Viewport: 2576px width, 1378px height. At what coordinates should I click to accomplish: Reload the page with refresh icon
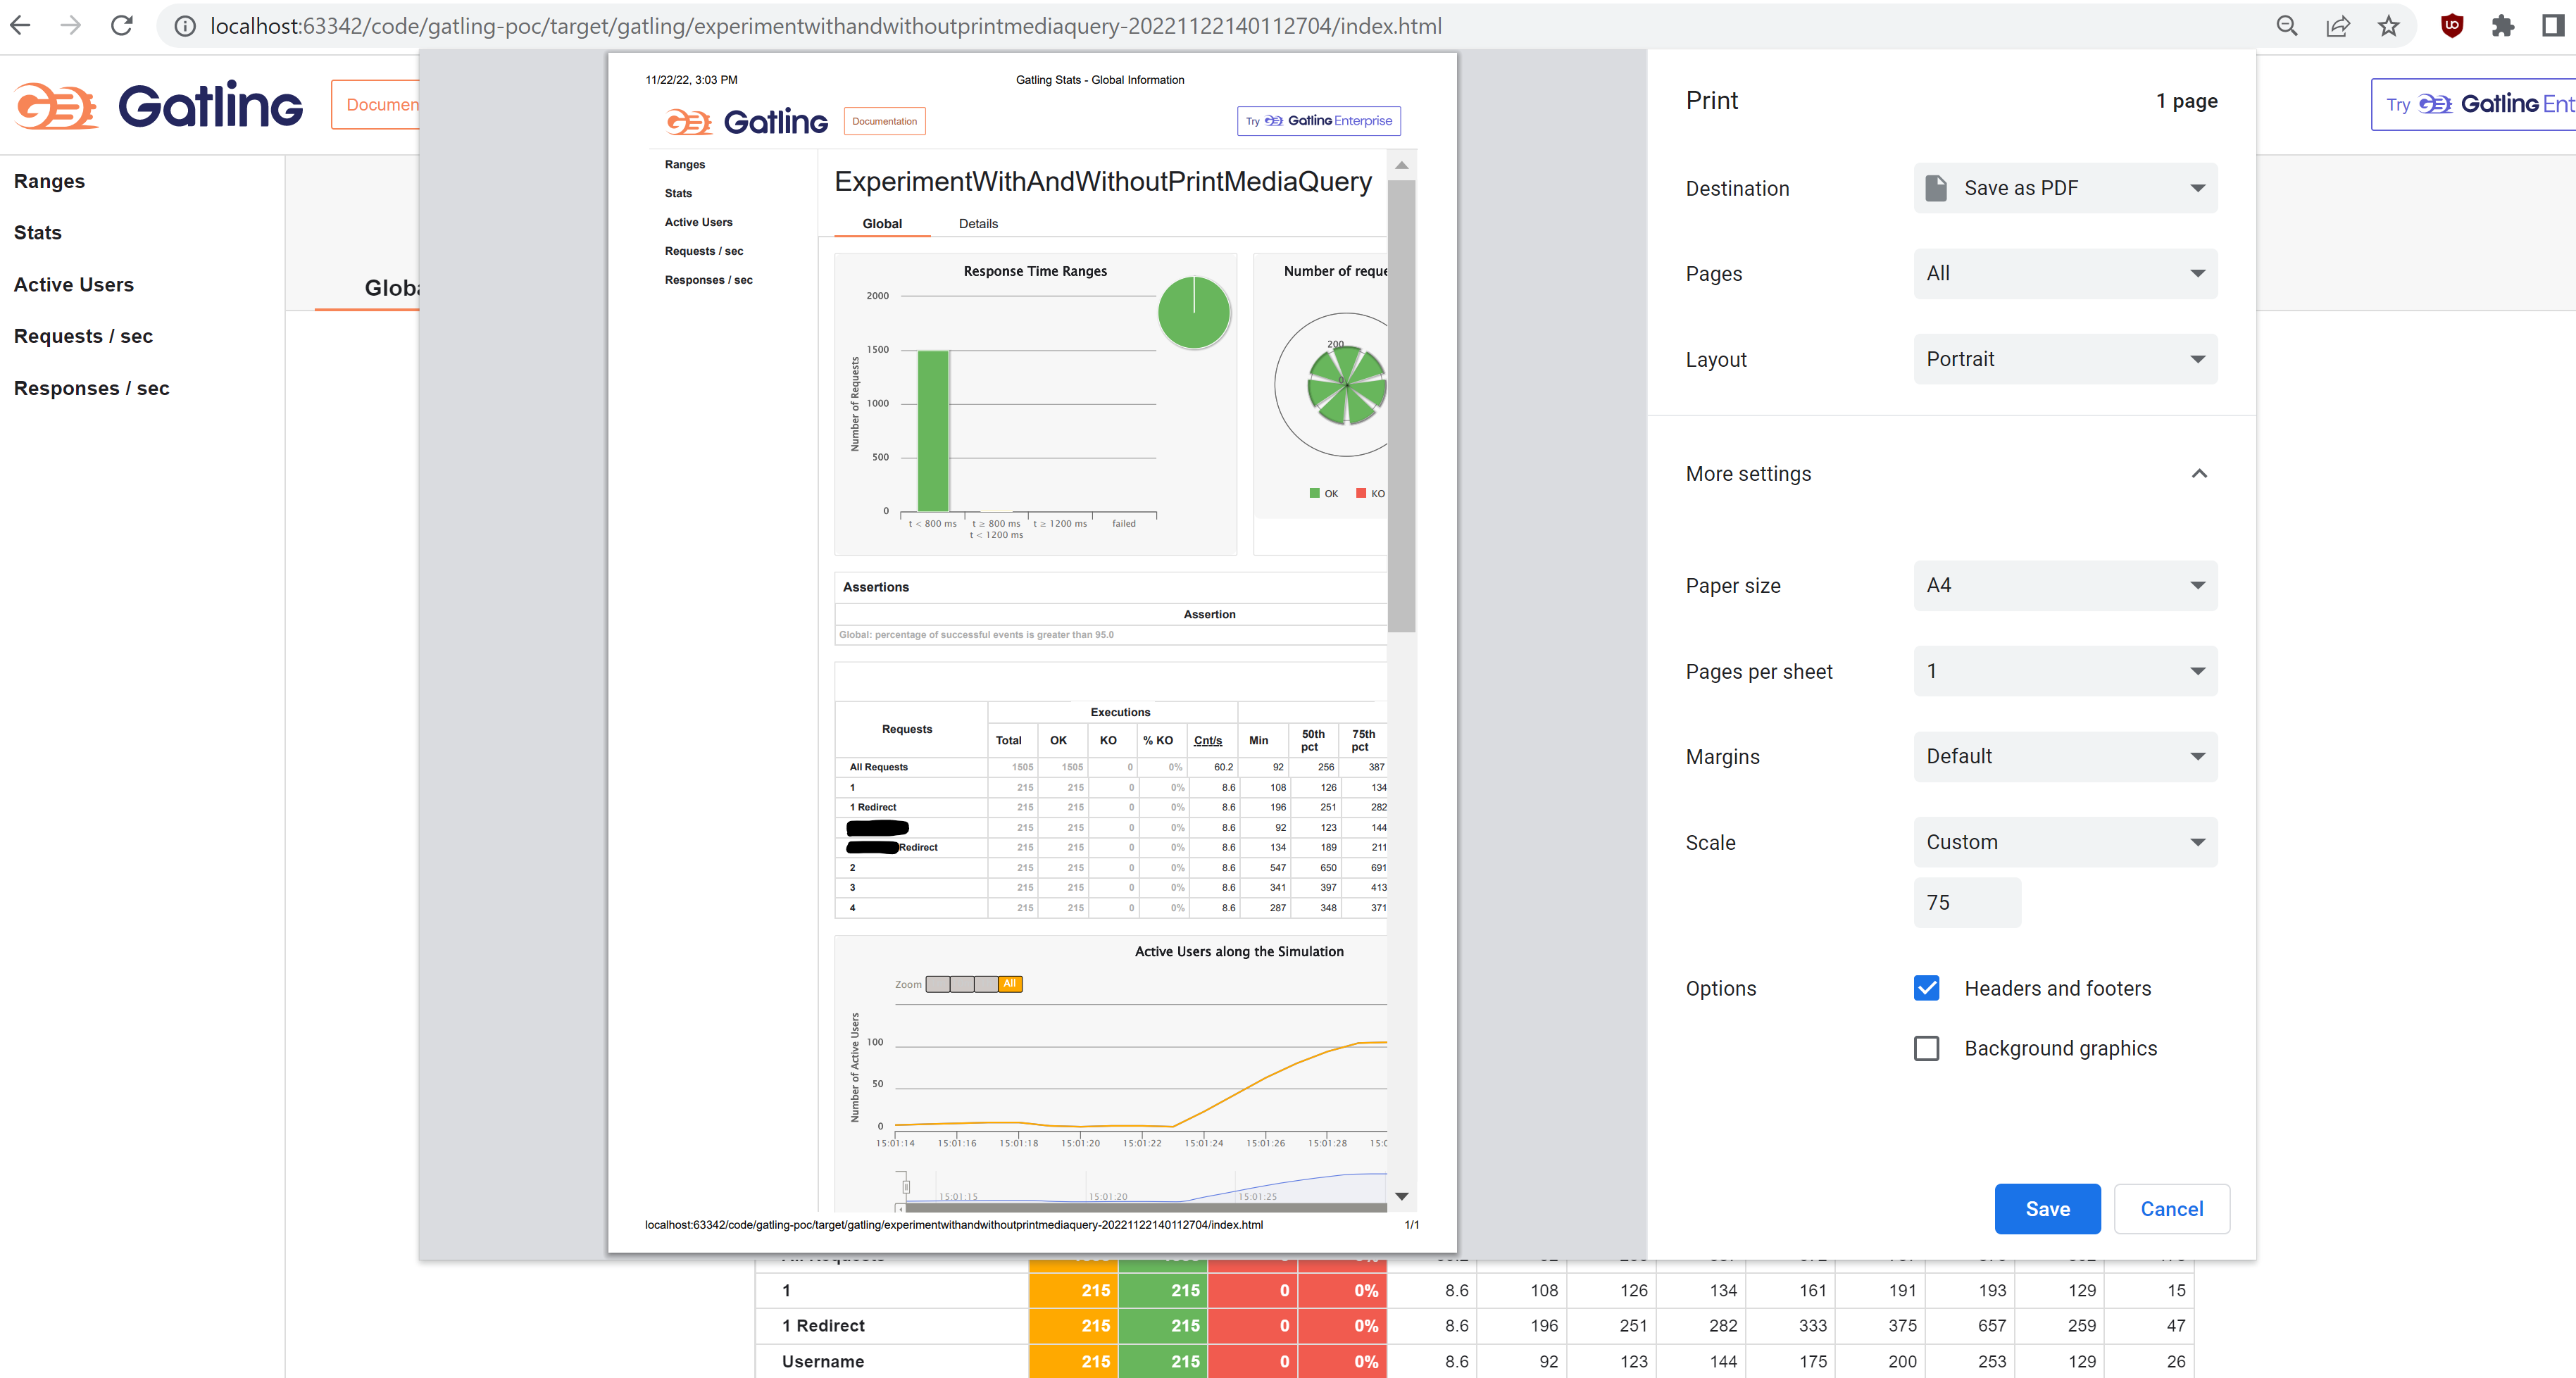[x=122, y=26]
